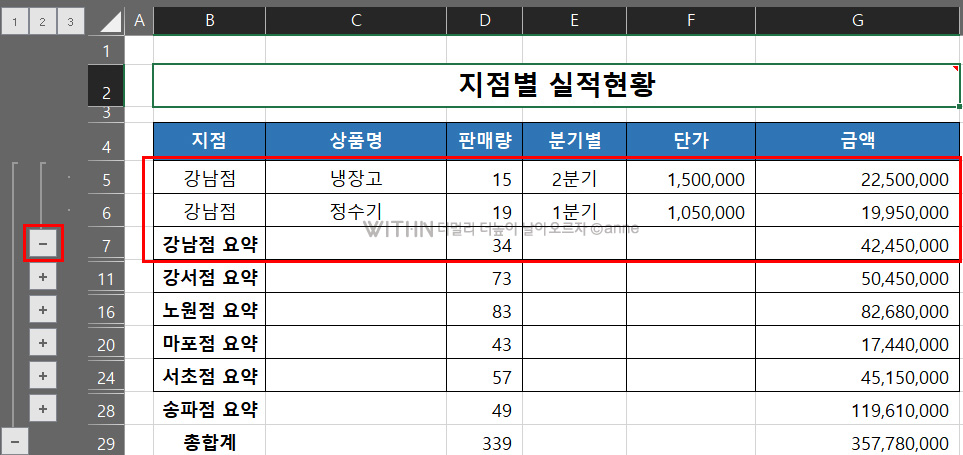Select the amount 82,680,000 cell
Screen dimensions: 963x455
click(858, 310)
